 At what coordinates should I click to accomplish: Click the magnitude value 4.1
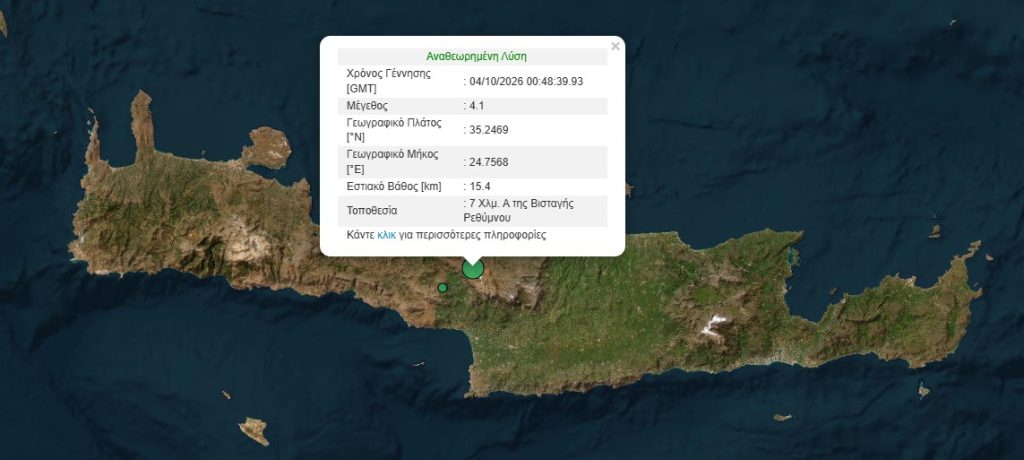tap(477, 106)
